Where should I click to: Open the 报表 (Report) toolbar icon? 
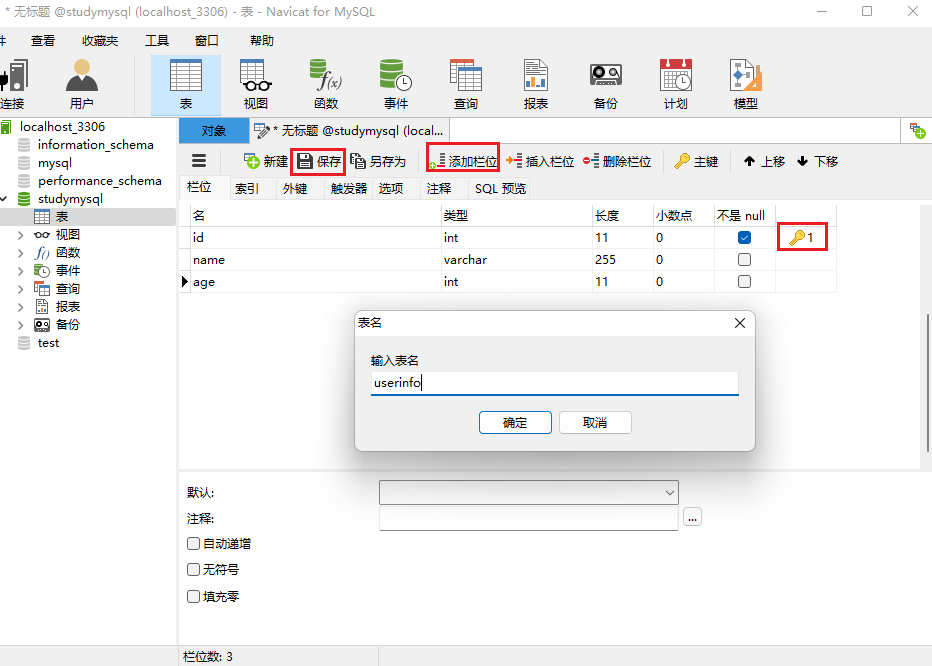[x=536, y=84]
